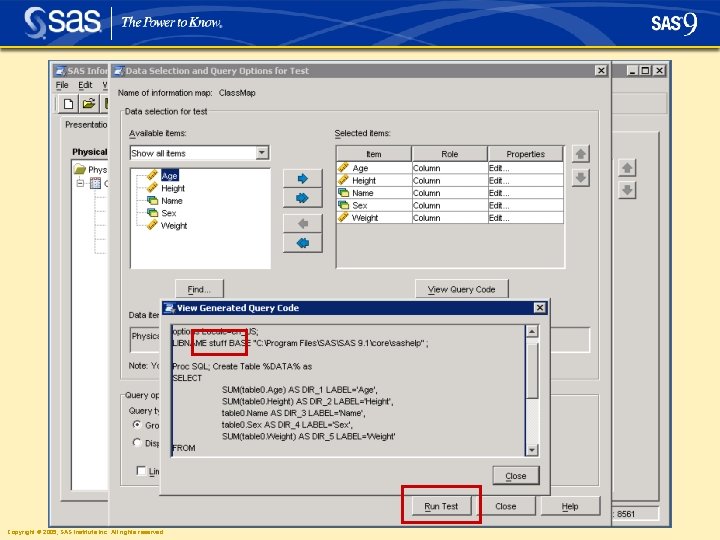Click Close in the query code dialog

516,476
